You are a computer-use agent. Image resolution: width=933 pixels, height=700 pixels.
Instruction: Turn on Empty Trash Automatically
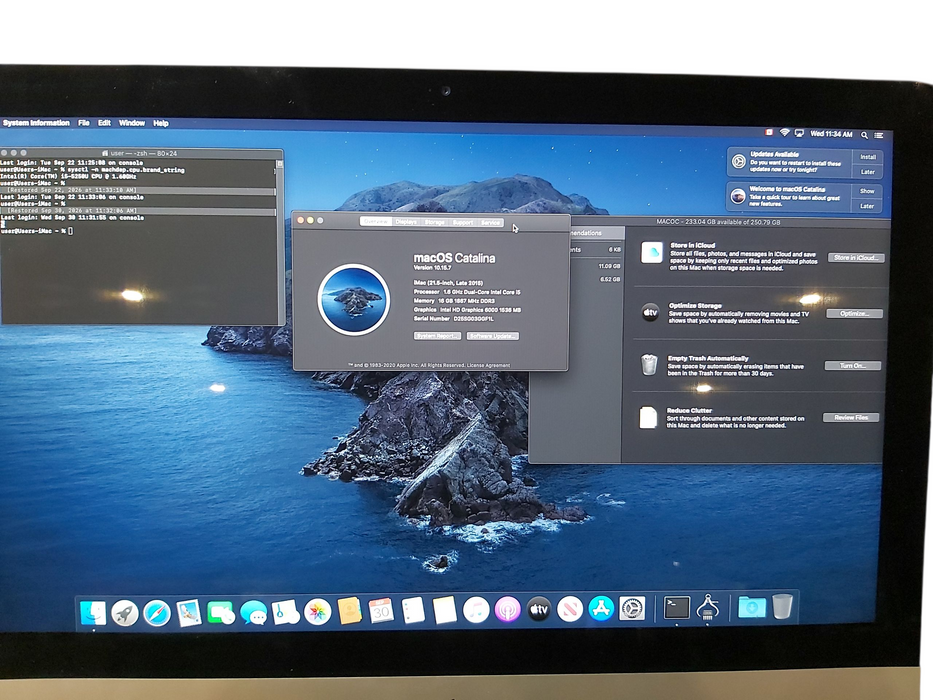(853, 365)
